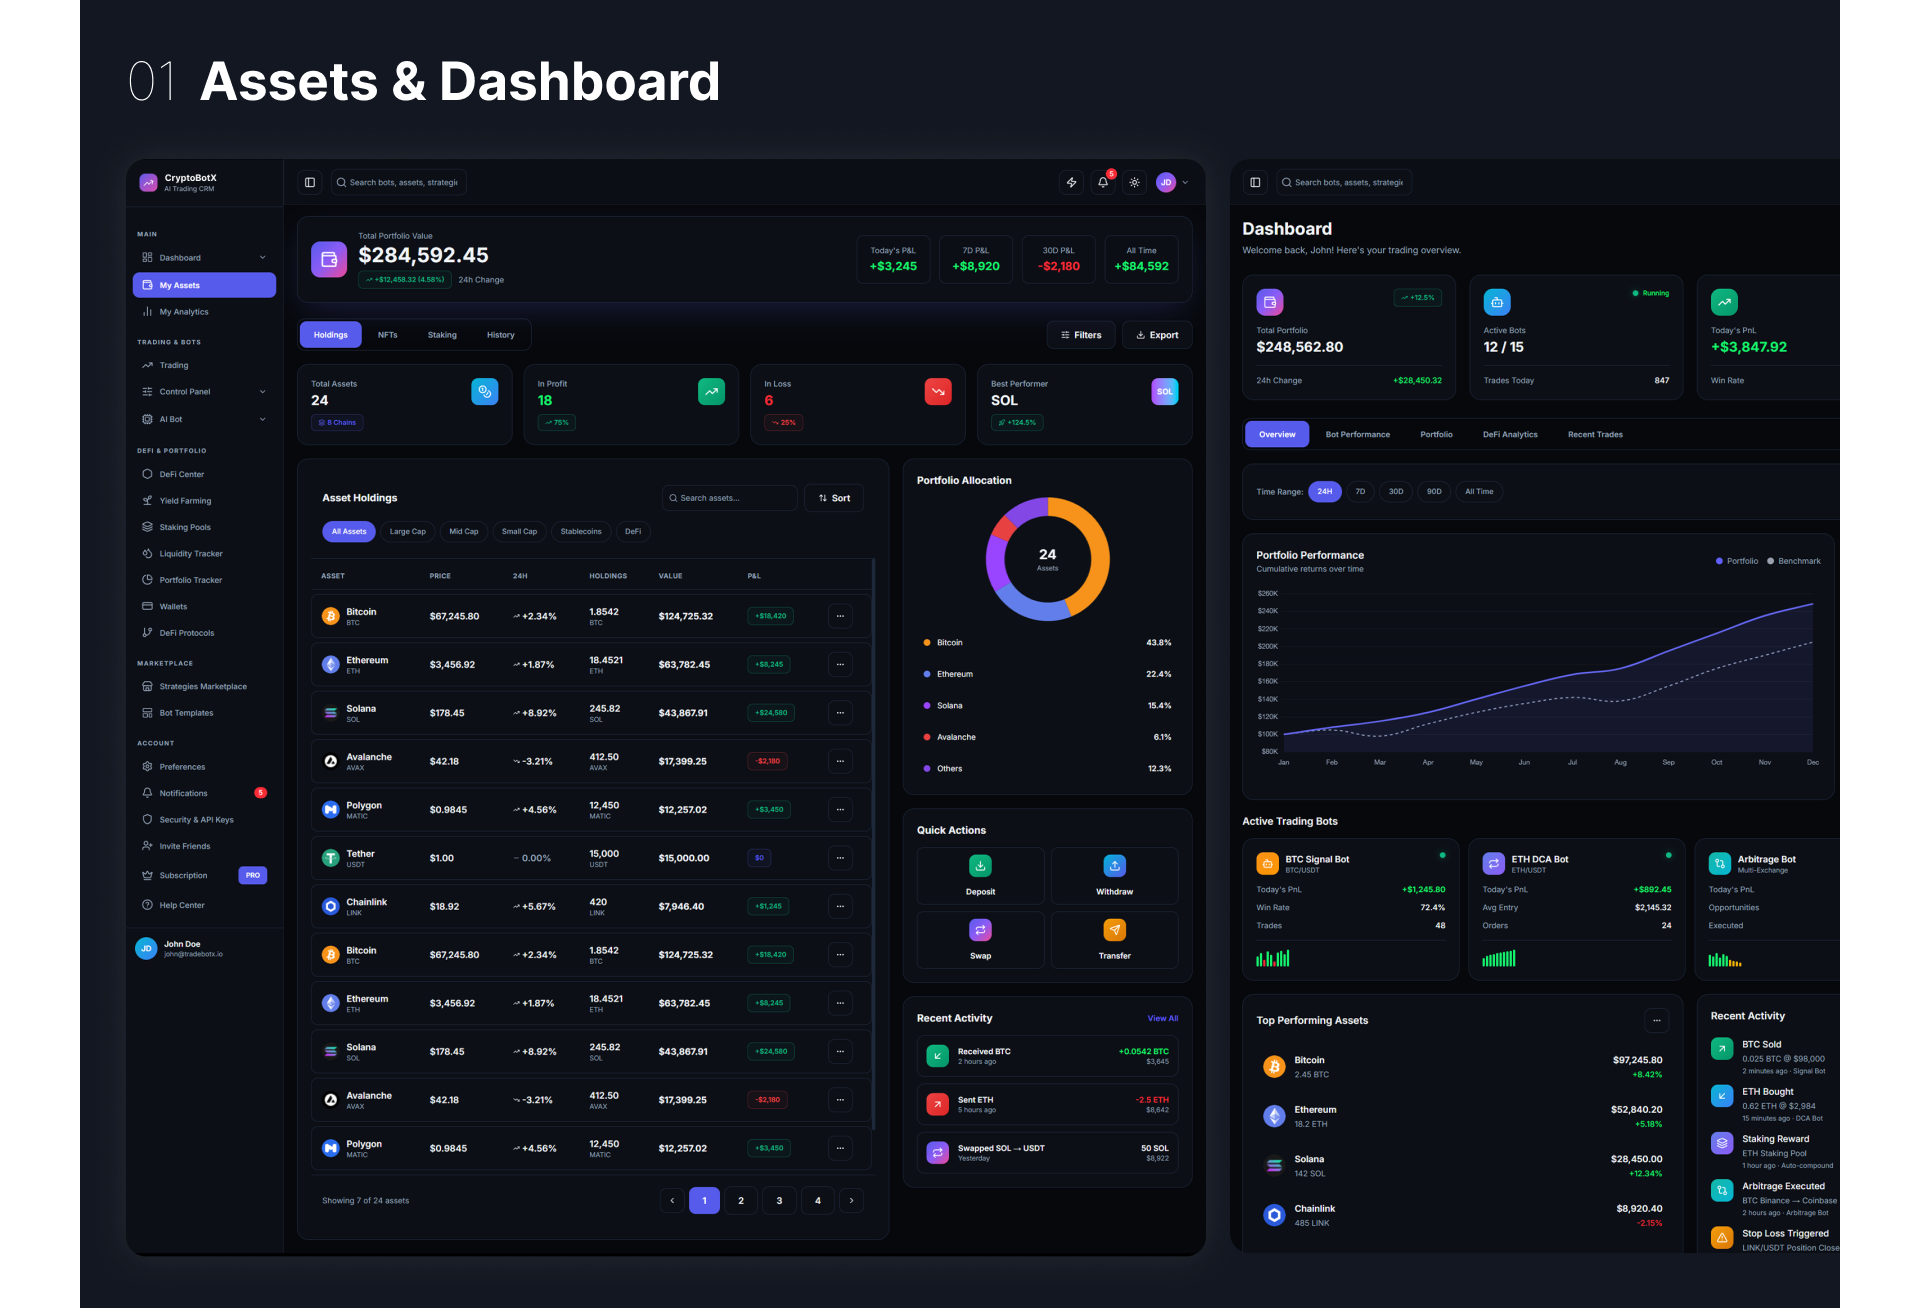
Task: Select the Stablecoins filter chip
Action: [581, 532]
